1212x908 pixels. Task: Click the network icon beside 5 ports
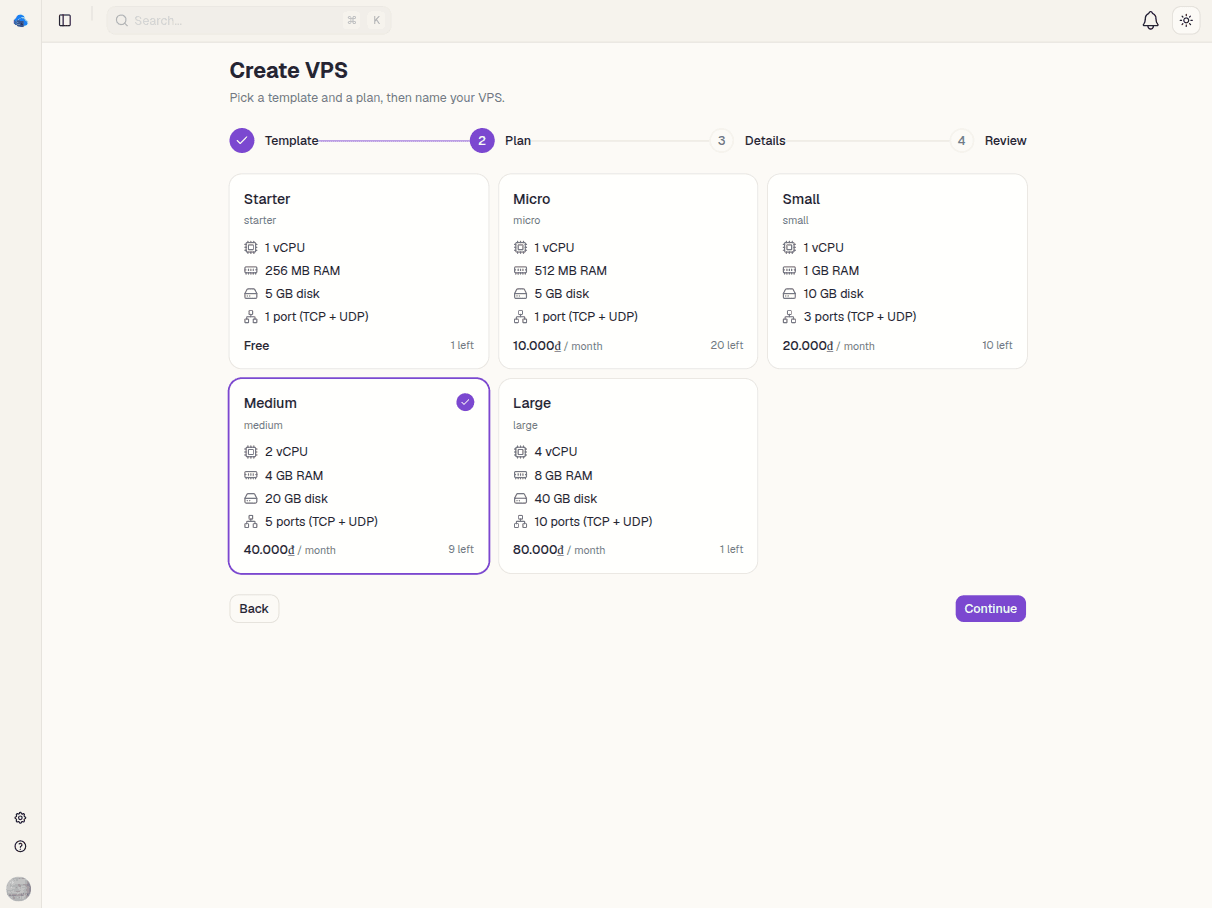pyautogui.click(x=251, y=522)
